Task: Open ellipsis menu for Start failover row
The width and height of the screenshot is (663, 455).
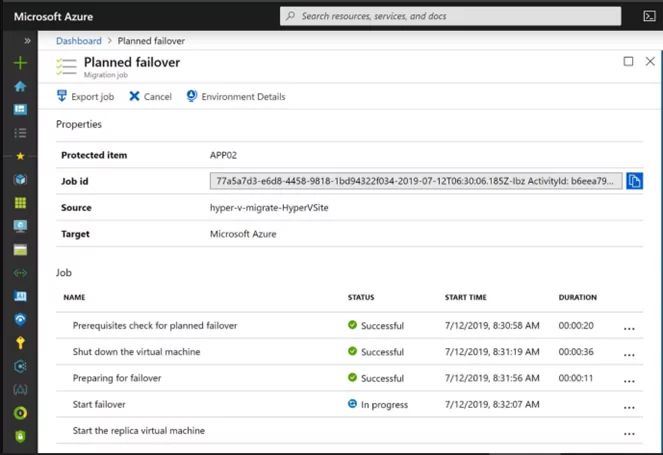Action: click(x=629, y=407)
